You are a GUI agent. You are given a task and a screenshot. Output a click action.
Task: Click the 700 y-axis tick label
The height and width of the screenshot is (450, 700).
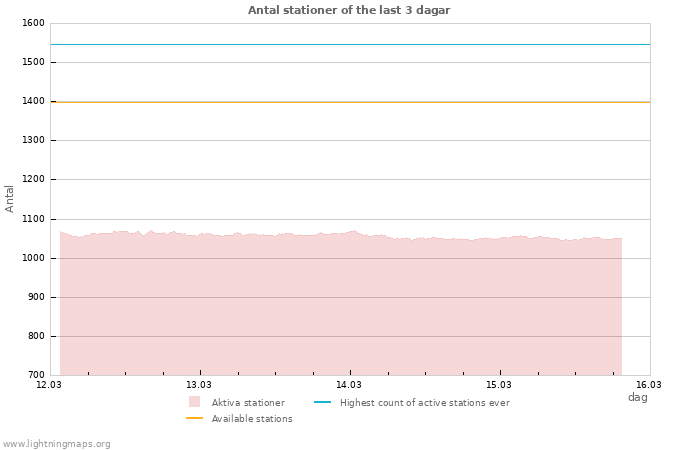(36, 375)
